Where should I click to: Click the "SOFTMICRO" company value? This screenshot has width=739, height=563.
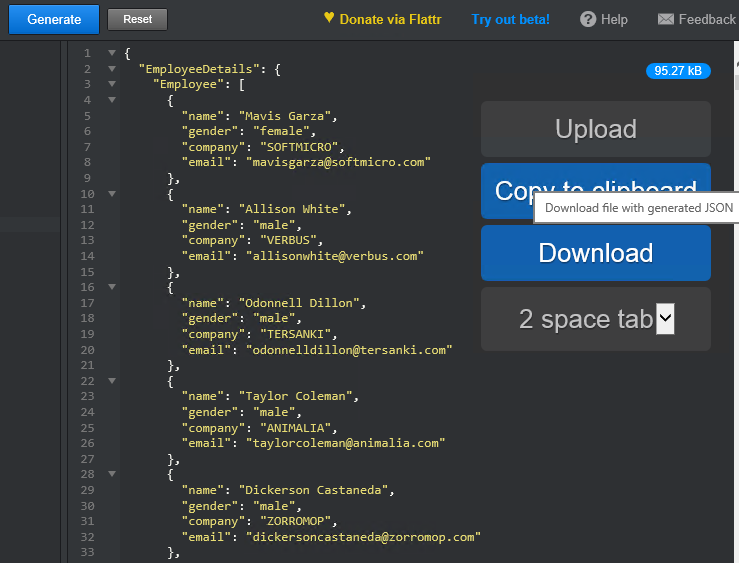(x=299, y=147)
